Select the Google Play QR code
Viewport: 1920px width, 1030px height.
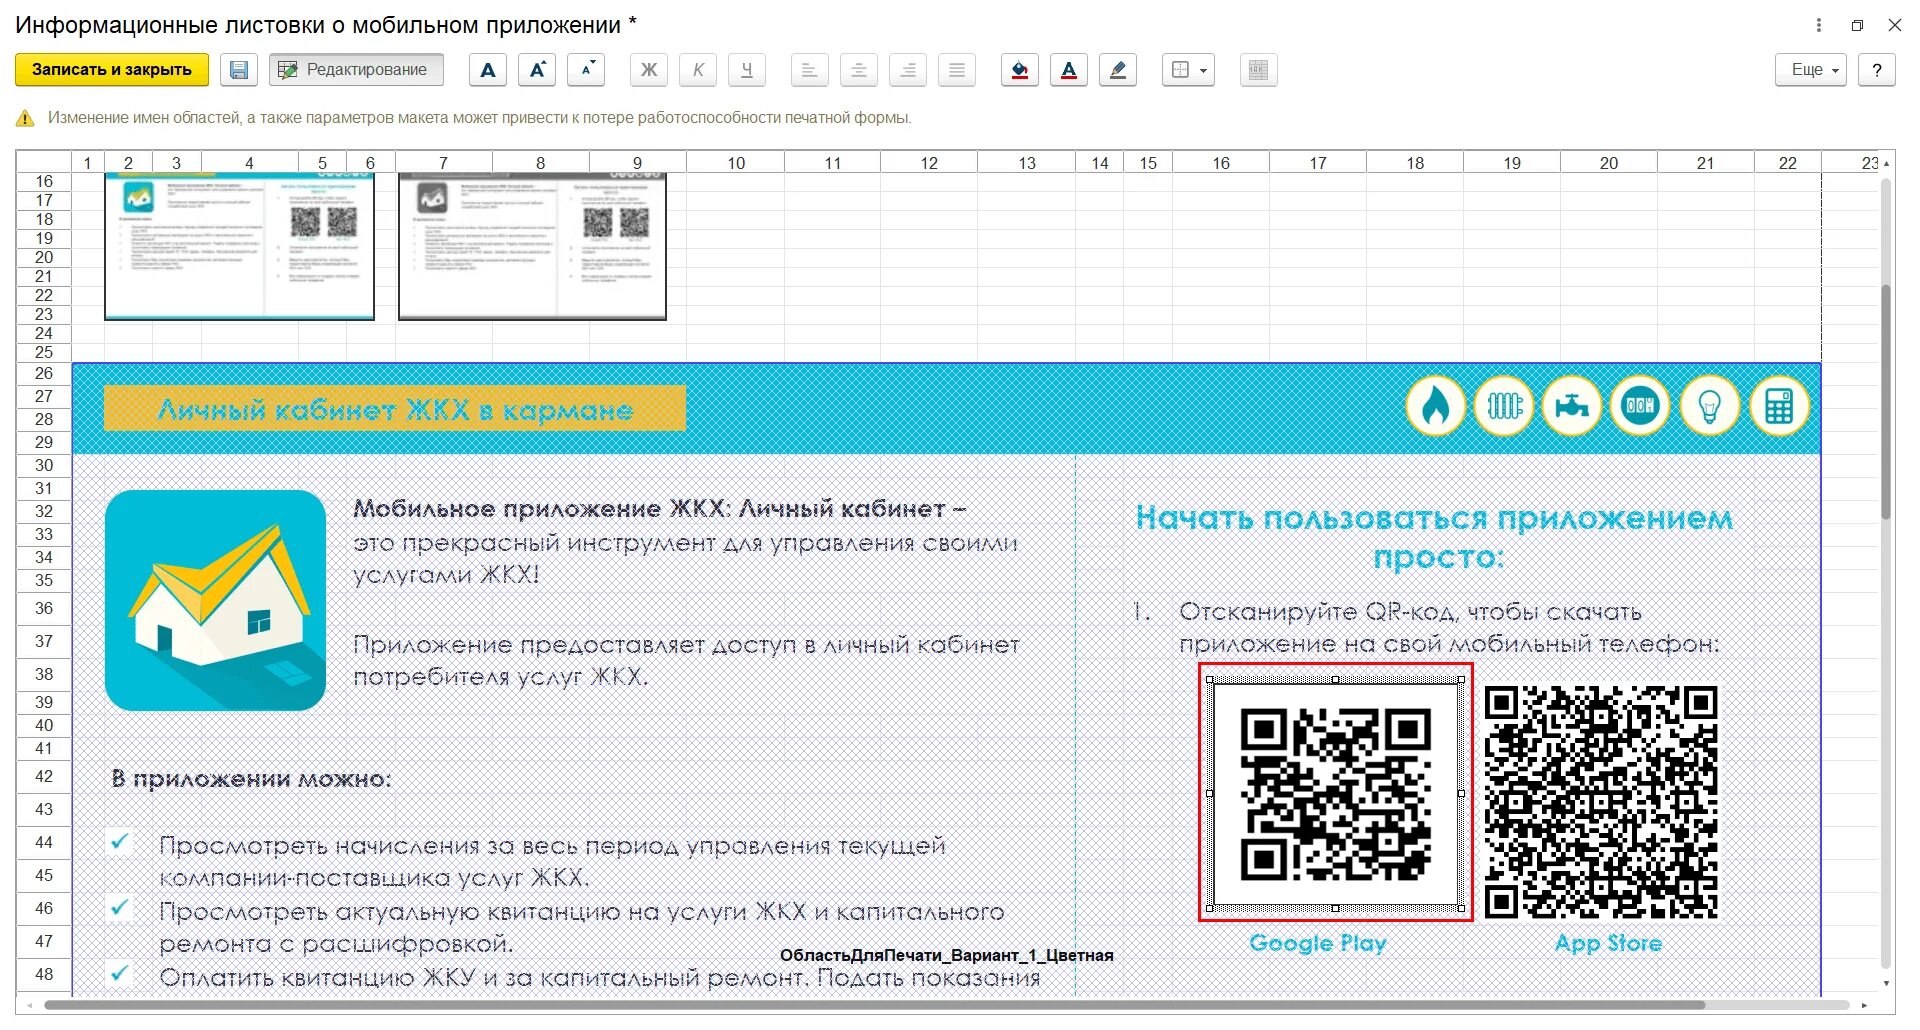click(x=1336, y=794)
